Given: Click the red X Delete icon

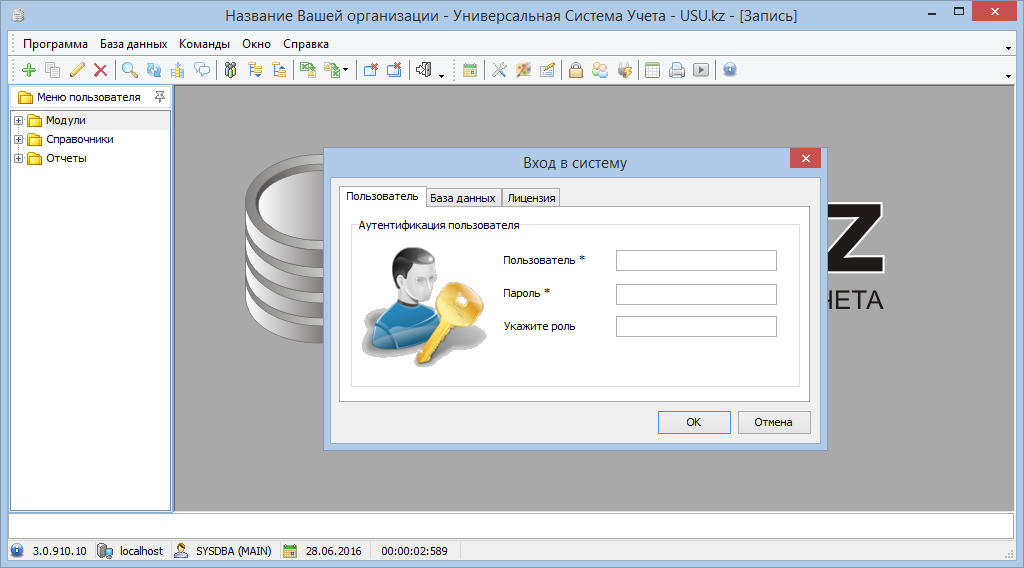Looking at the screenshot, I should [x=100, y=70].
